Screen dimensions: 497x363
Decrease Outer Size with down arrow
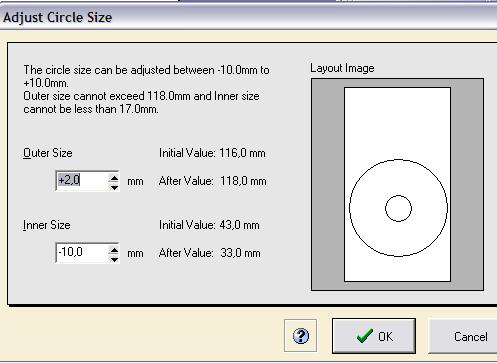pyautogui.click(x=114, y=187)
